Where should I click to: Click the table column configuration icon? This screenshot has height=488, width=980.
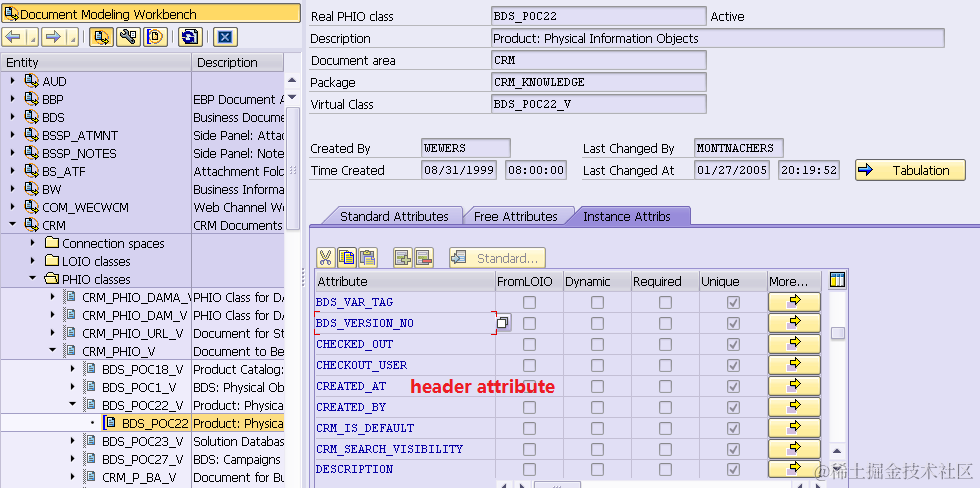tap(838, 280)
